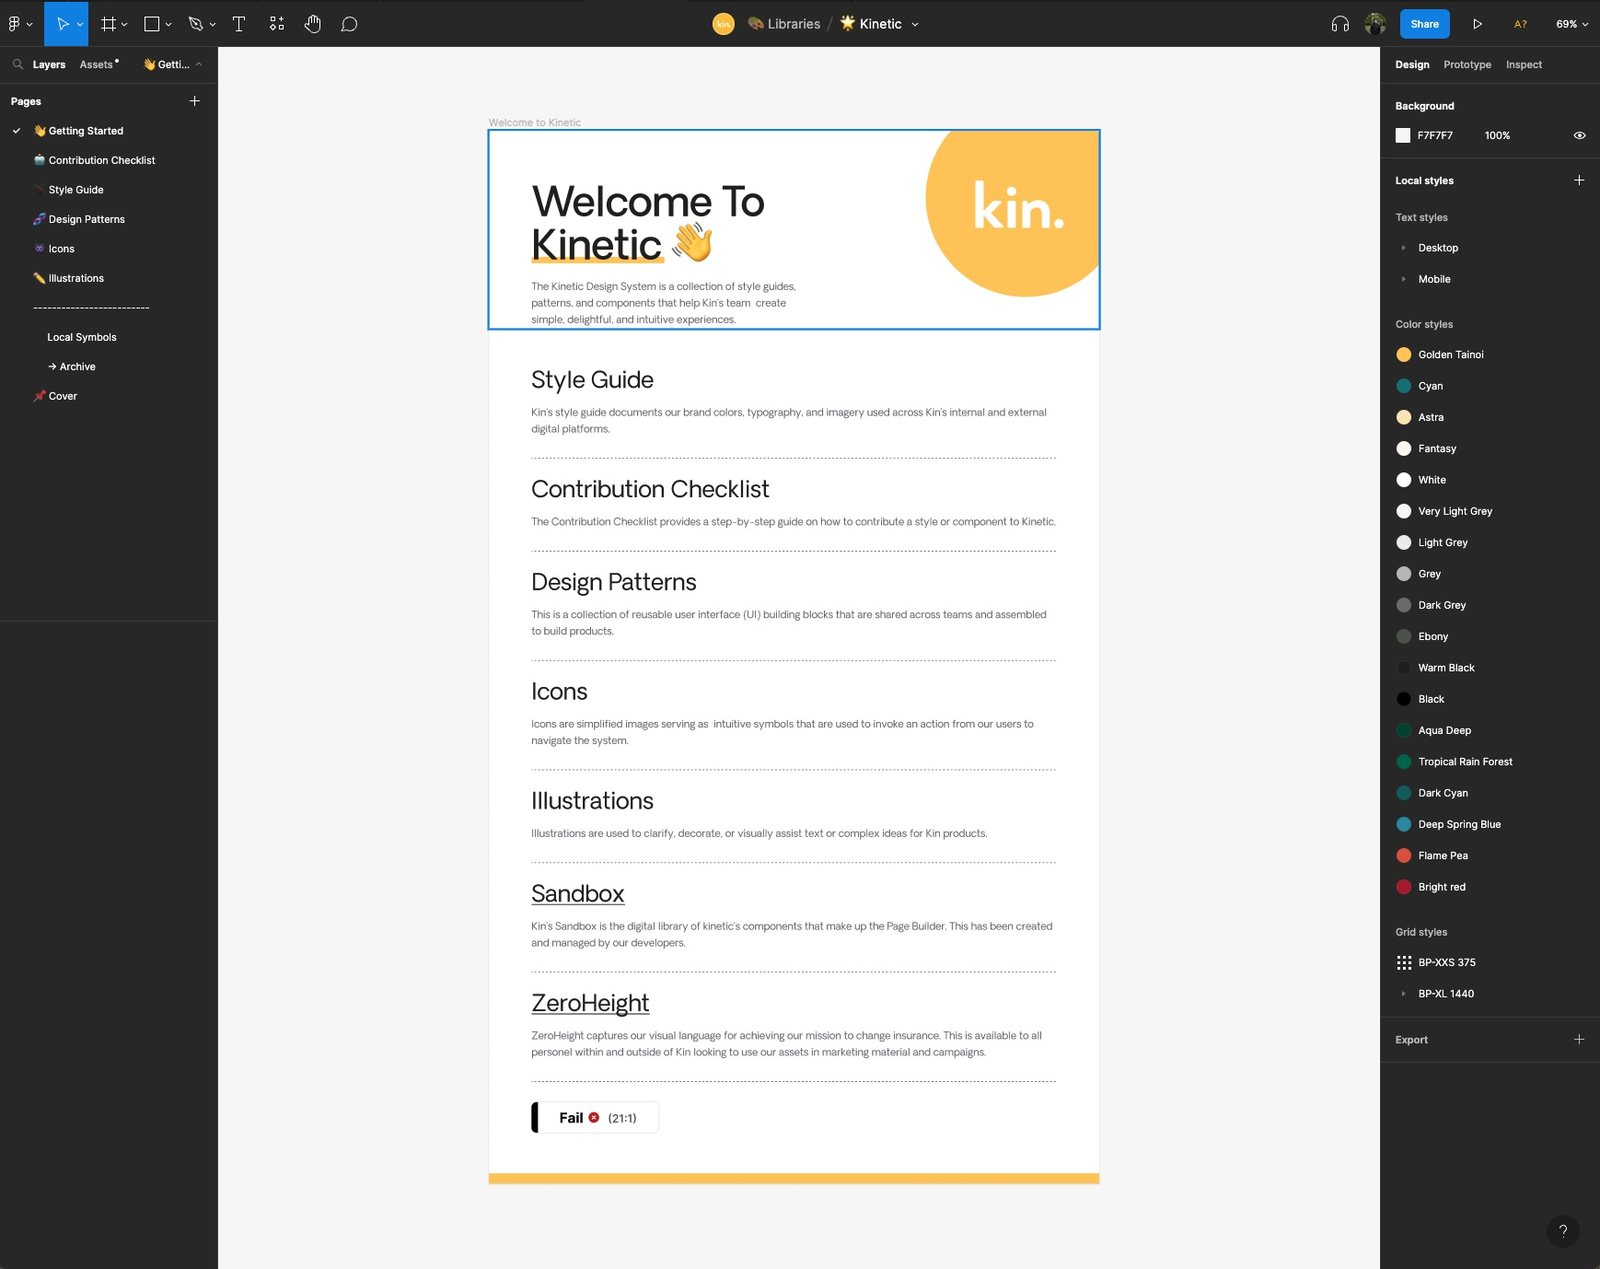Expand the Desktop text styles group
The height and width of the screenshot is (1269, 1600).
point(1403,248)
